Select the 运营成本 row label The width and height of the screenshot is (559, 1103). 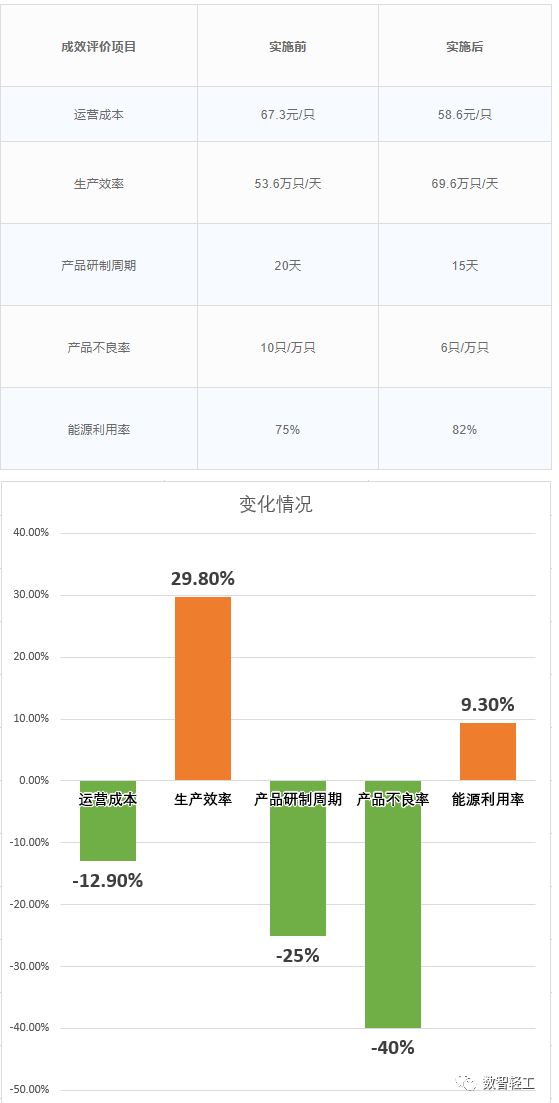point(98,114)
